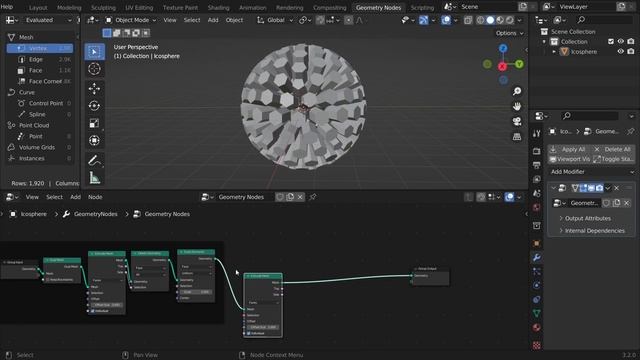Click the X axis on navigation gizmo
This screenshot has height=360, width=640.
tap(502, 66)
